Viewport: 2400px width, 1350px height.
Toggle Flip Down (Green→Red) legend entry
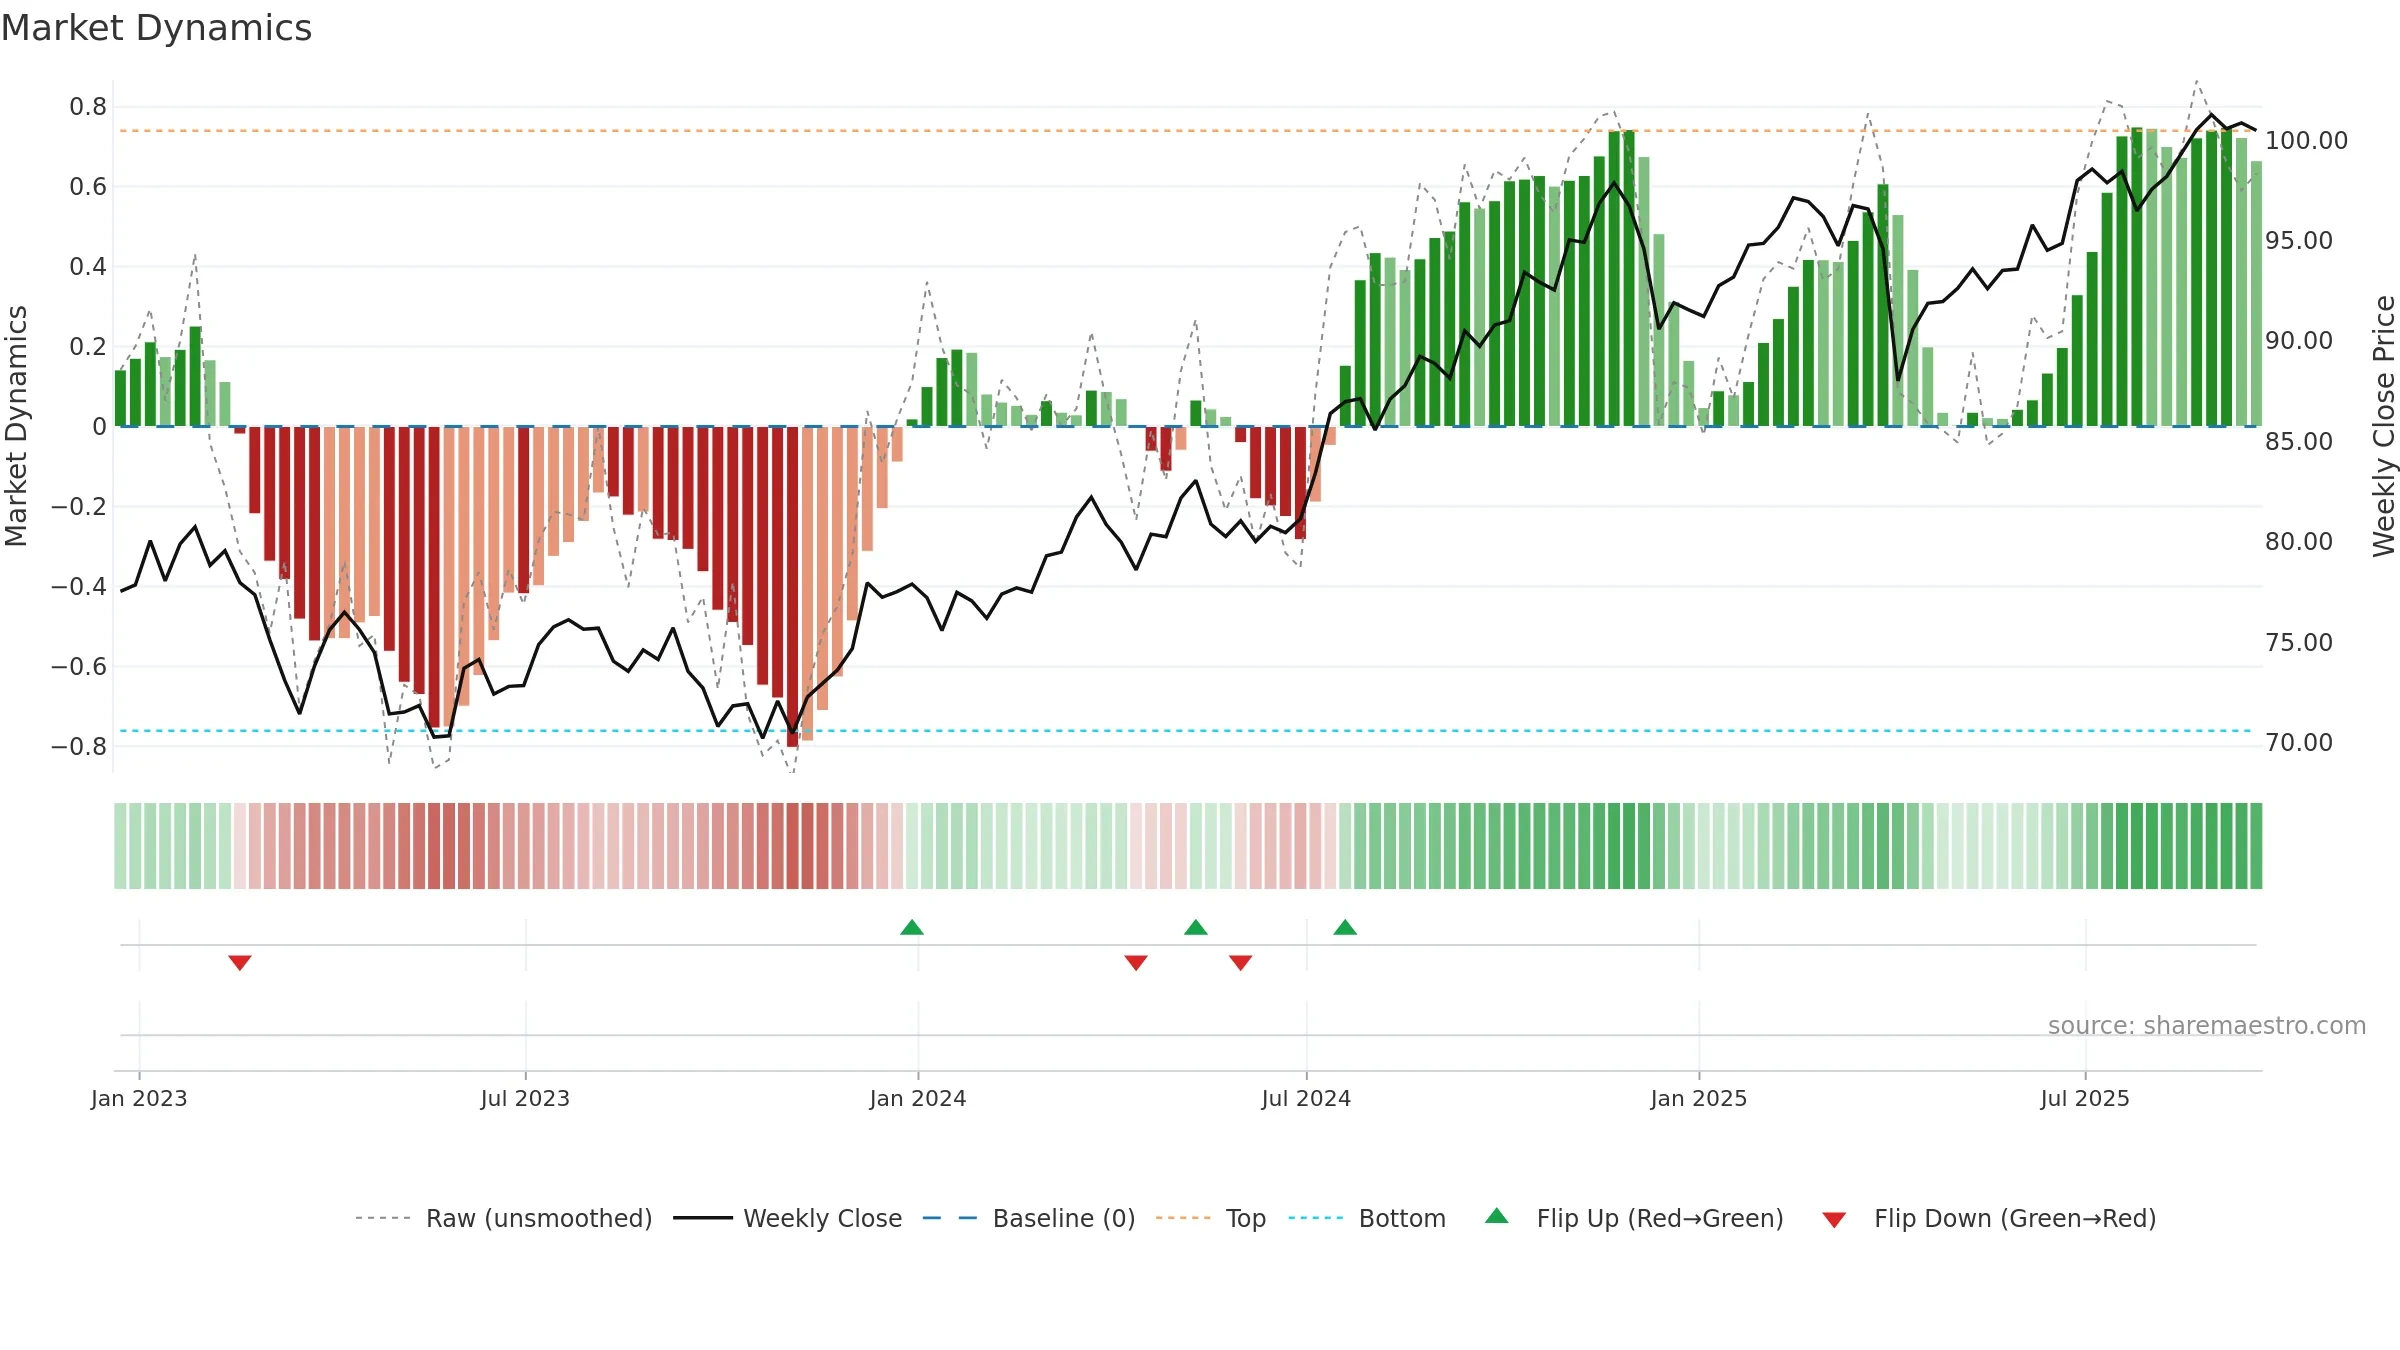click(x=1989, y=1218)
